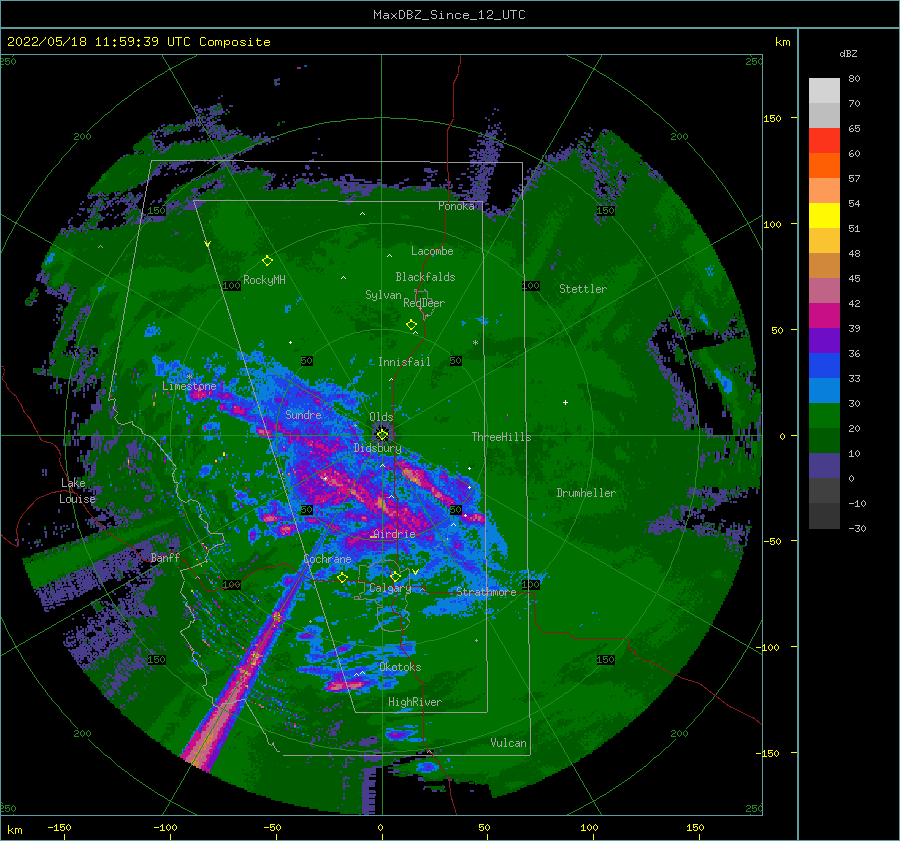900x841 pixels.
Task: Click the Cochrane label
Action: [x=327, y=559]
